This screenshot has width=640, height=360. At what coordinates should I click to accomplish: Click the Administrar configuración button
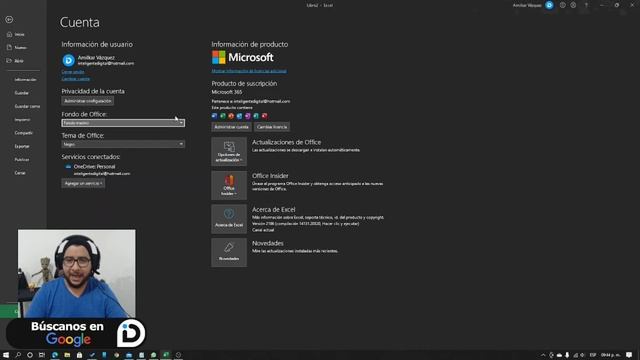[x=88, y=101]
